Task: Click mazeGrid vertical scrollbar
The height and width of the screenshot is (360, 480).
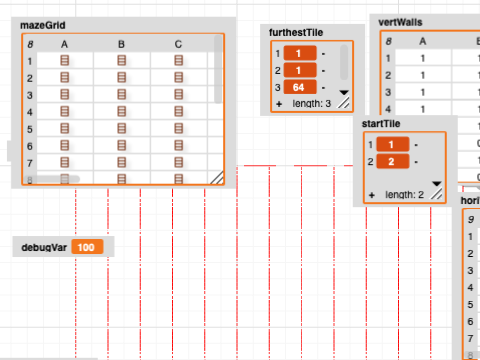Action: coord(218,69)
